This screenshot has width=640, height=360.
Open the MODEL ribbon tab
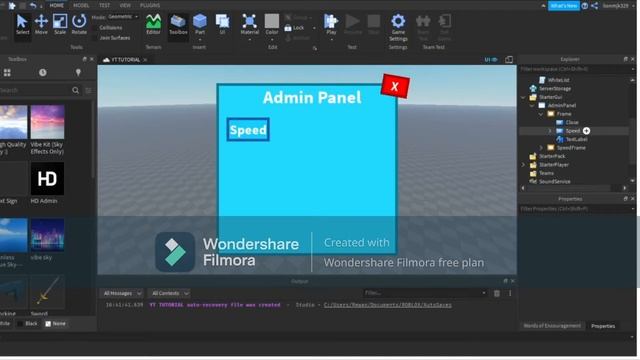coord(81,5)
